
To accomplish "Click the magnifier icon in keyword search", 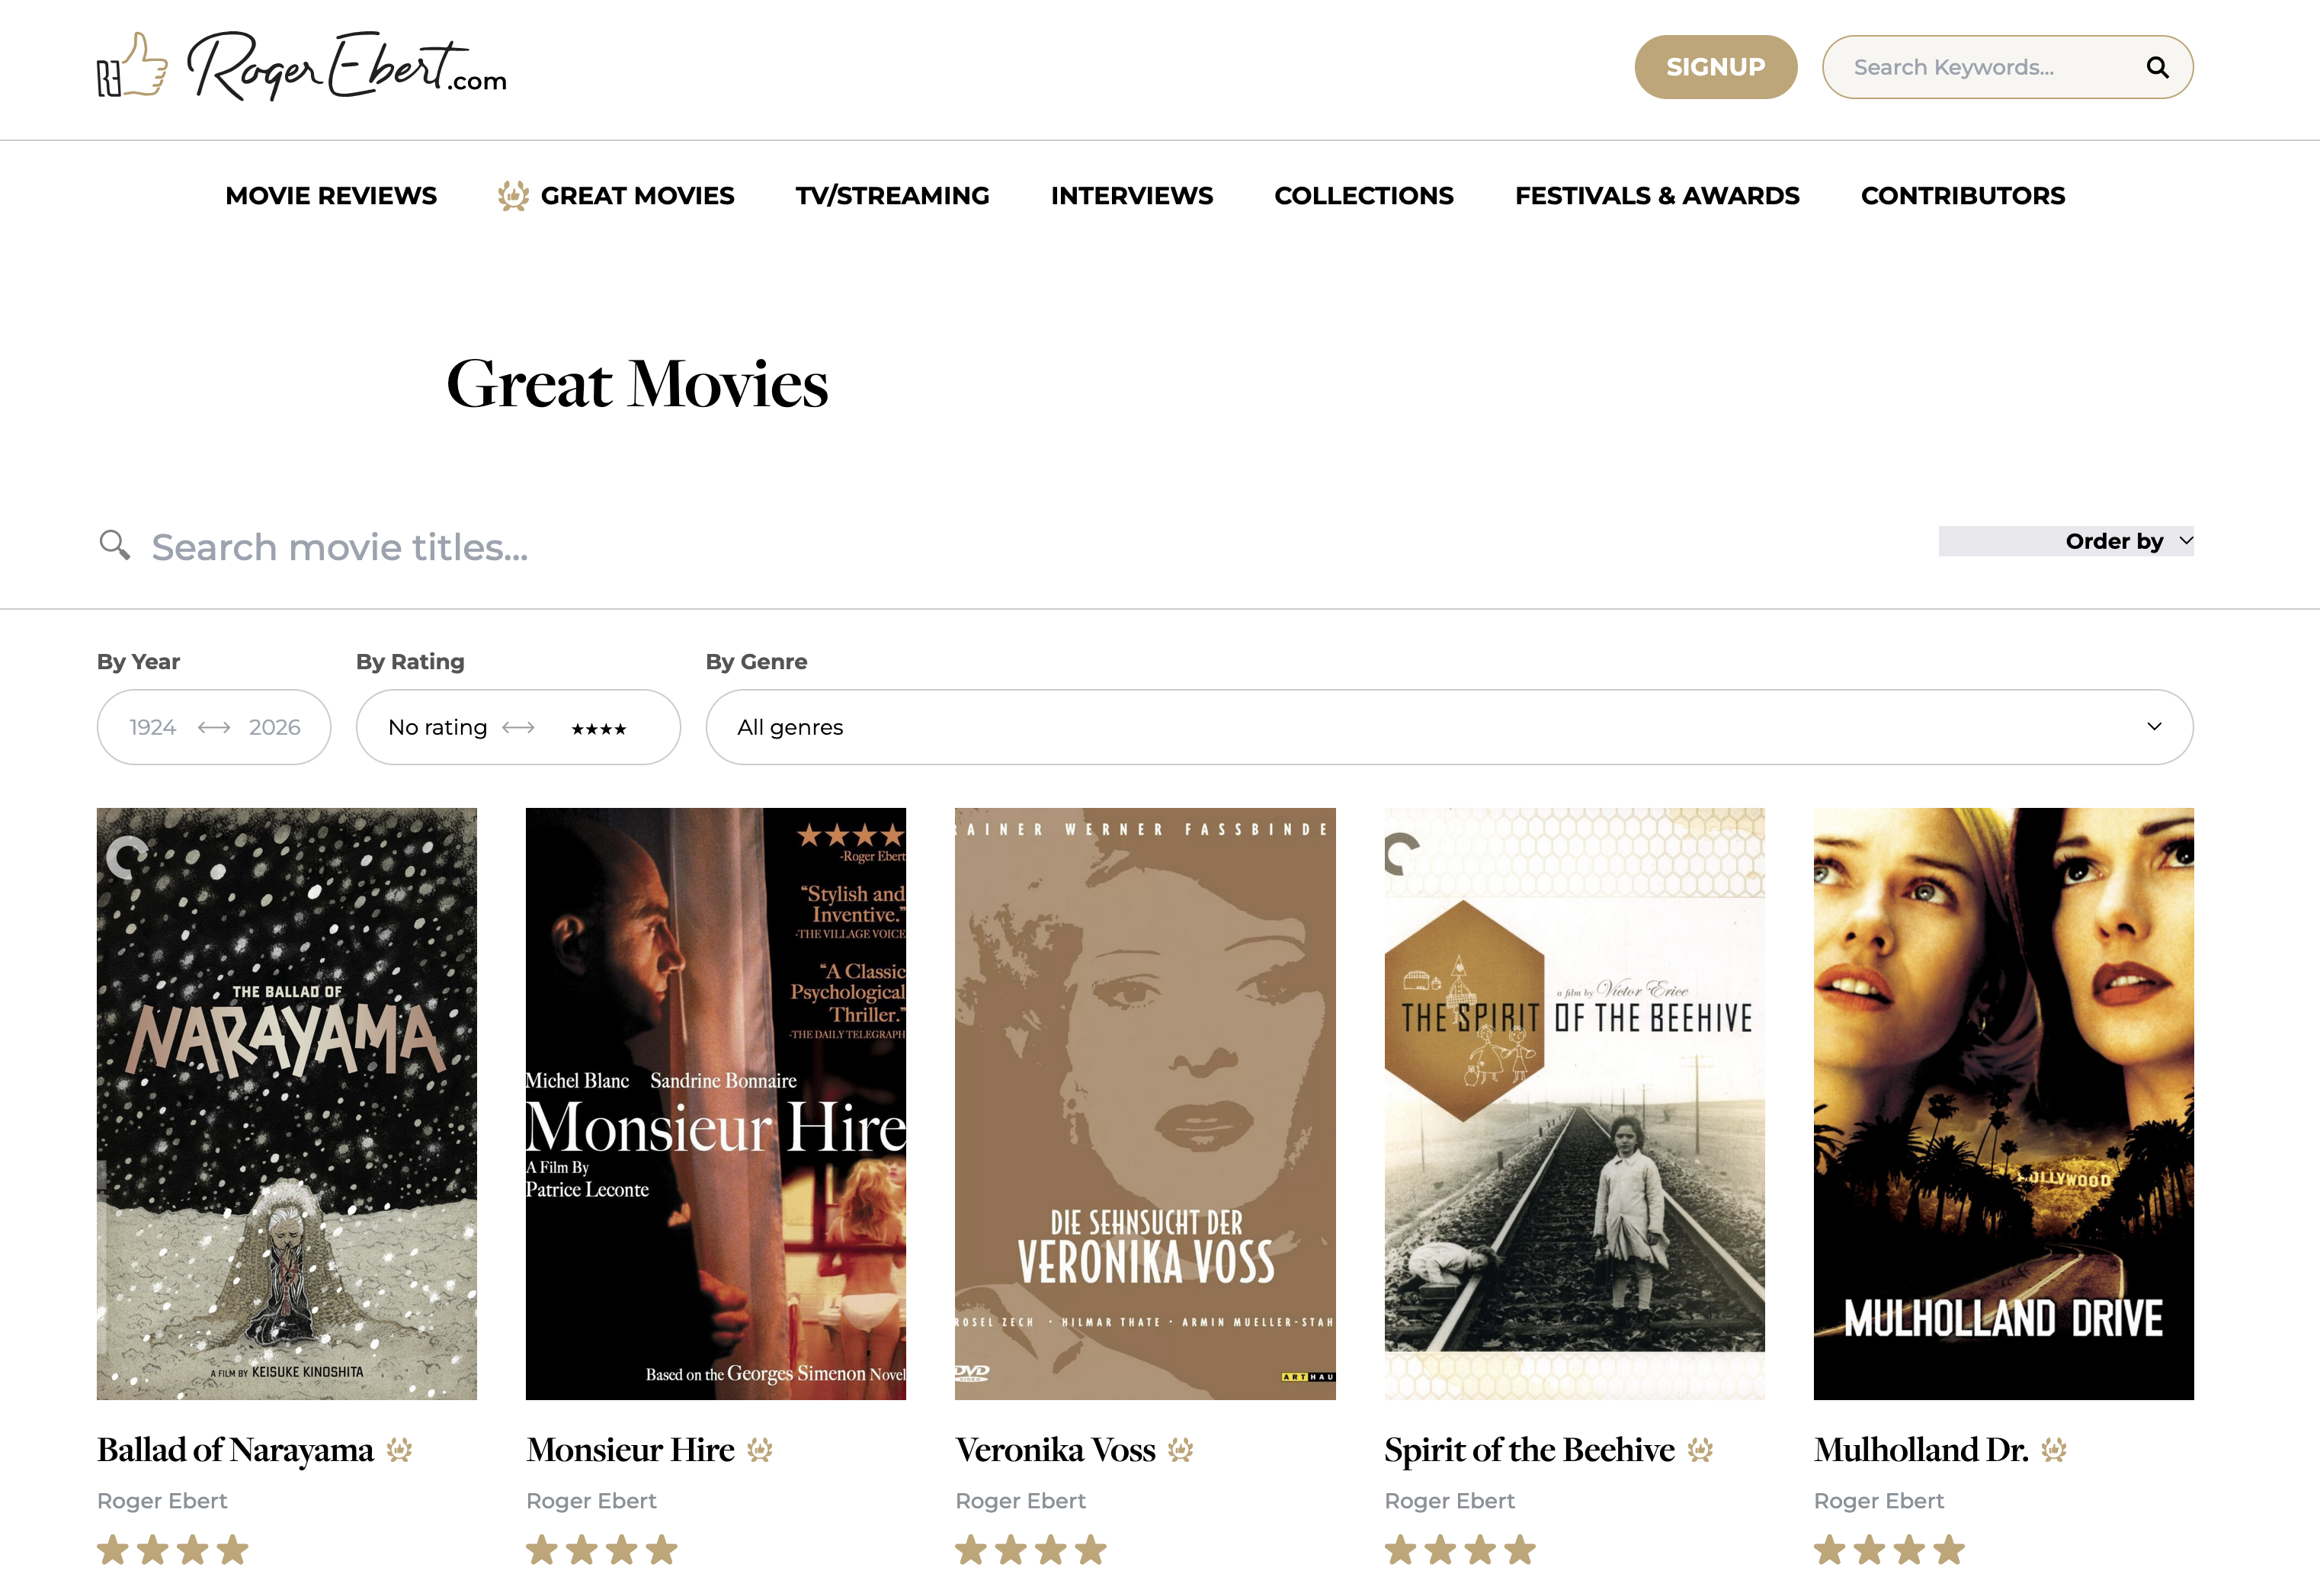I will [x=2157, y=67].
